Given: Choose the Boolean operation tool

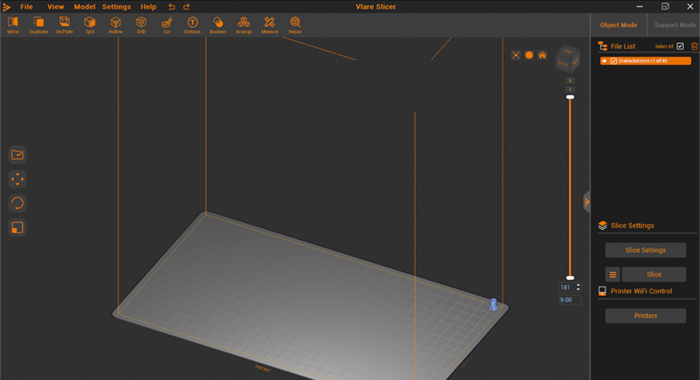Looking at the screenshot, I should (x=218, y=25).
